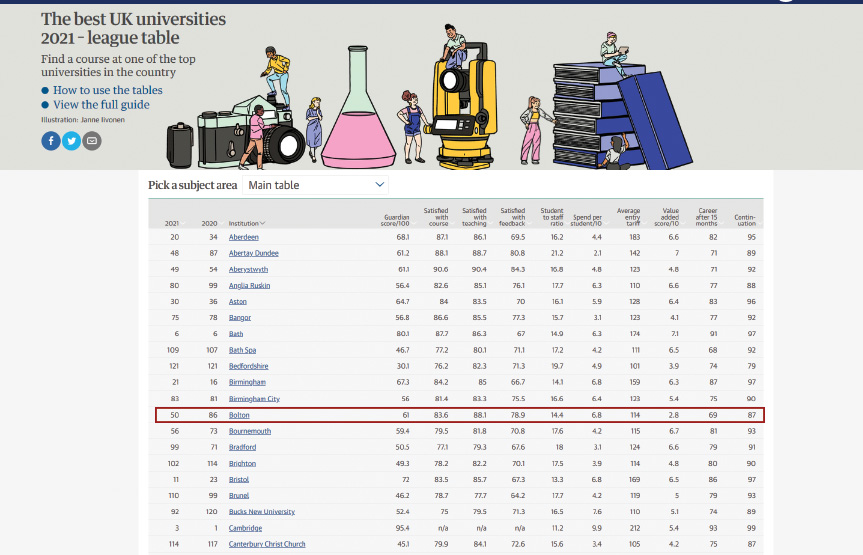Select Bucks New University 2020 rank 120

tap(212, 512)
